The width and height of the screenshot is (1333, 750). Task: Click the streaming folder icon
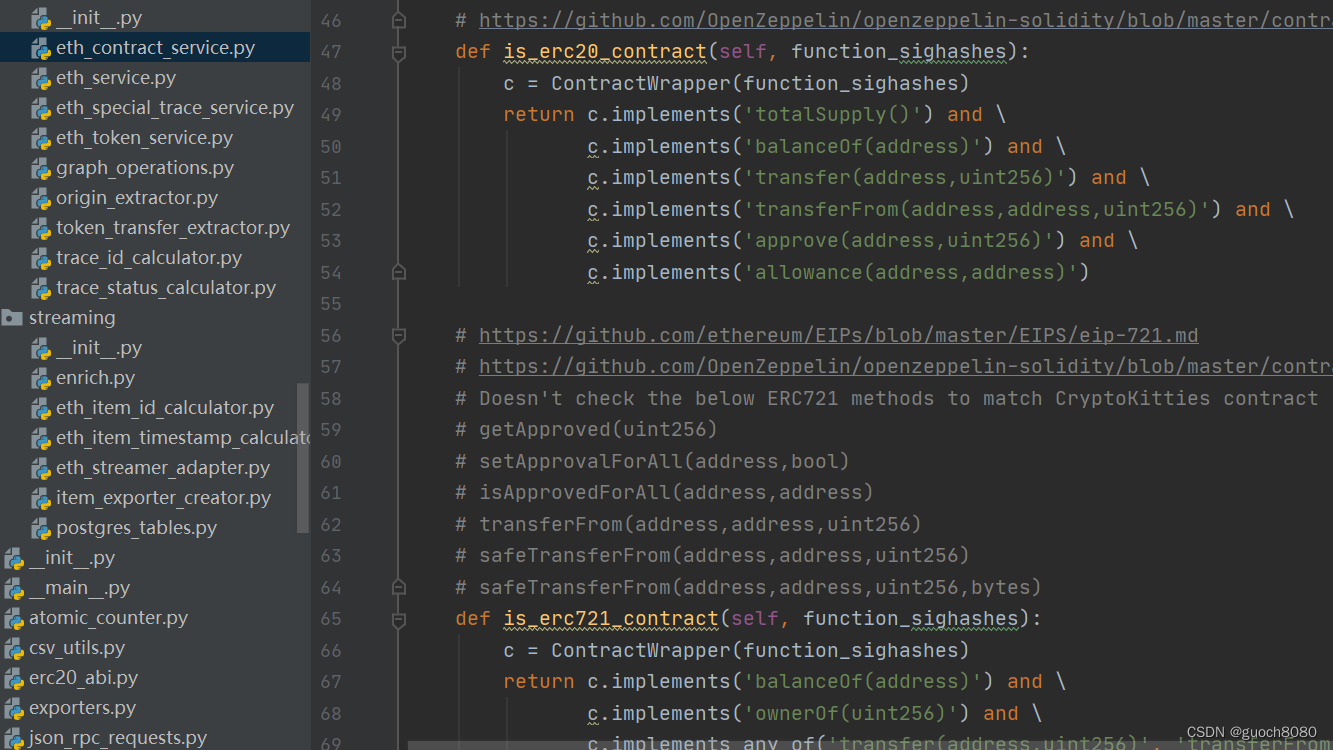pyautogui.click(x=12, y=318)
